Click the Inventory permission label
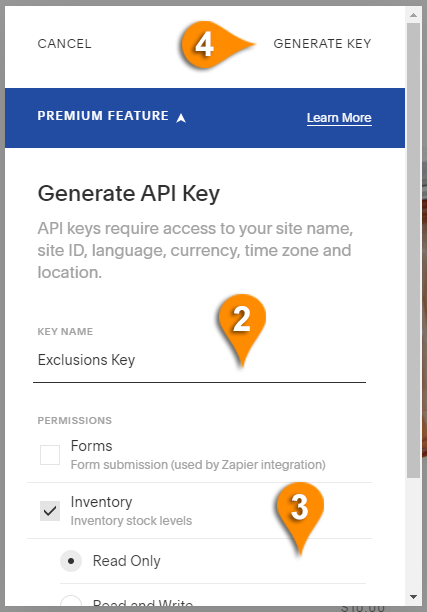Image resolution: width=427 pixels, height=612 pixels. point(101,502)
